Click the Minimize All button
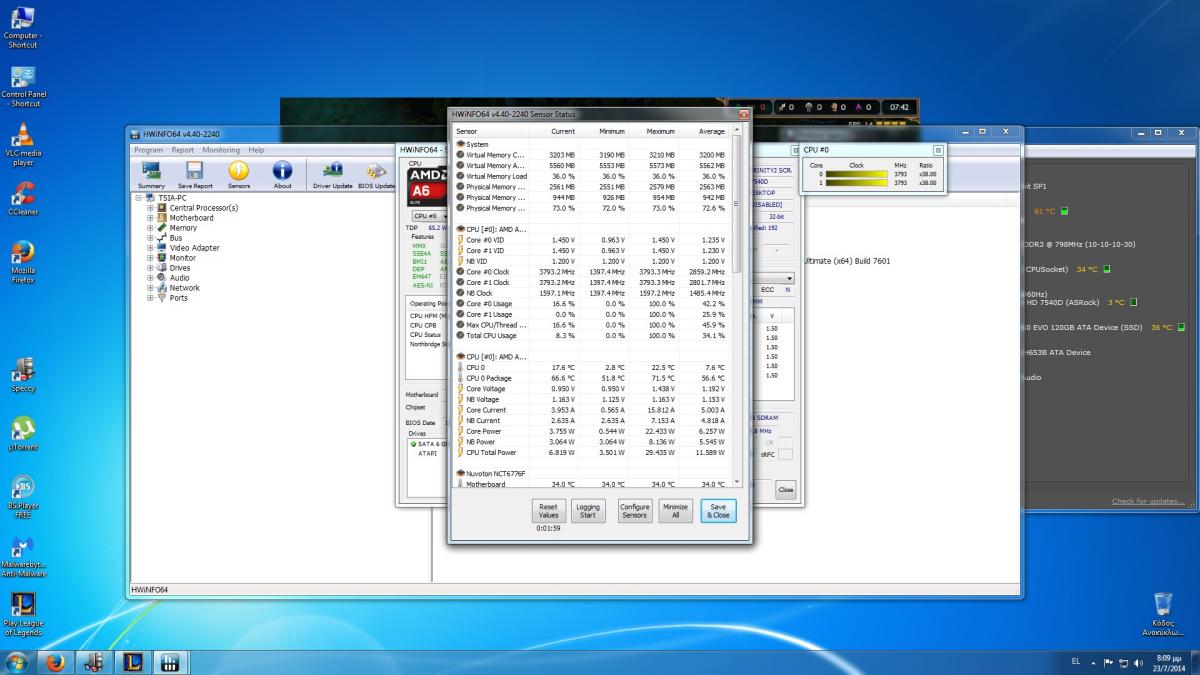Image resolution: width=1200 pixels, height=675 pixels. point(675,511)
